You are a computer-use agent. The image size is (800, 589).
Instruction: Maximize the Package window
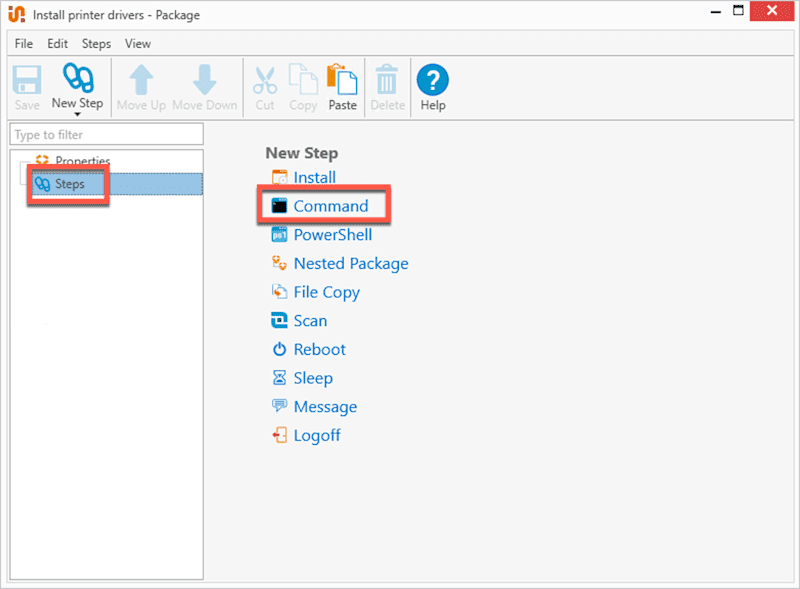click(738, 11)
